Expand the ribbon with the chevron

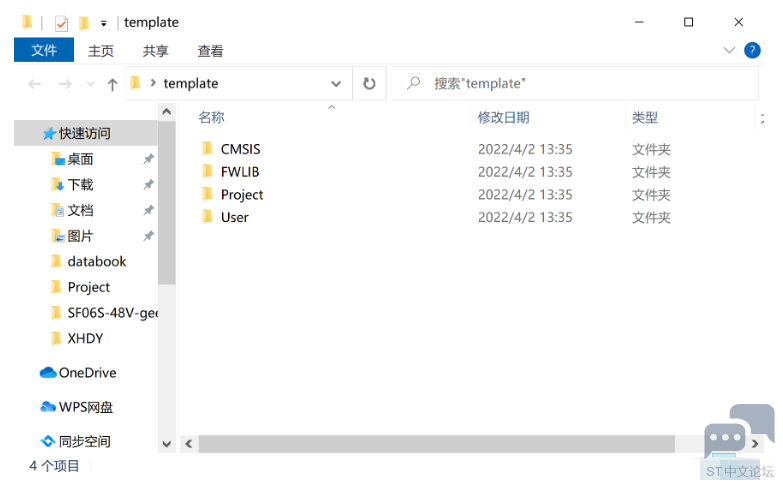pos(729,50)
